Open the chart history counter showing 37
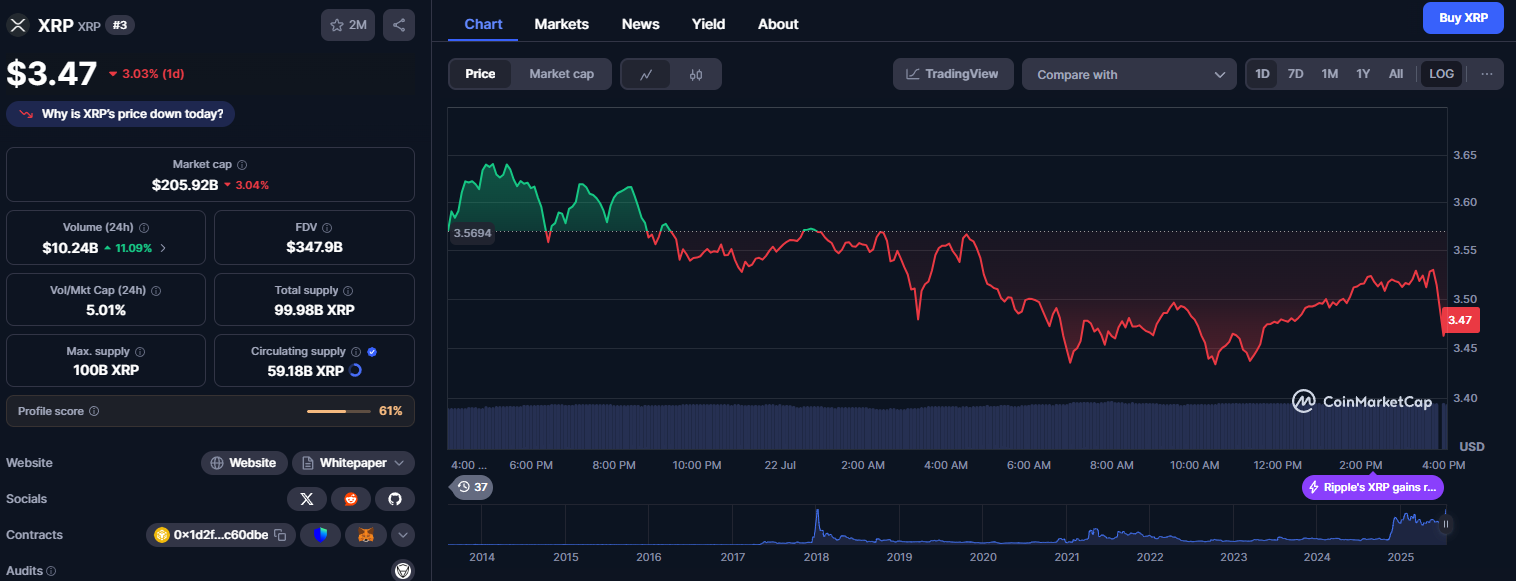The image size is (1516, 581). click(x=472, y=487)
